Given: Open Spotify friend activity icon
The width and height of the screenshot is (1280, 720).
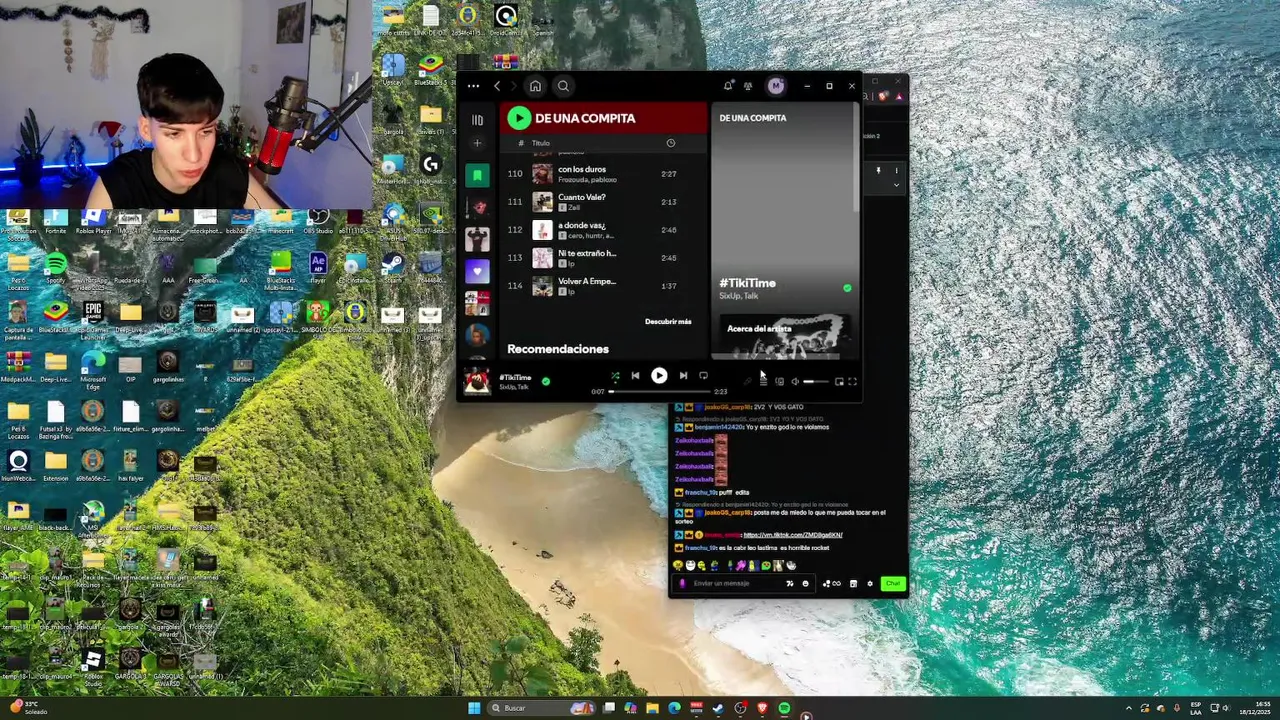Looking at the screenshot, I should 748,86.
